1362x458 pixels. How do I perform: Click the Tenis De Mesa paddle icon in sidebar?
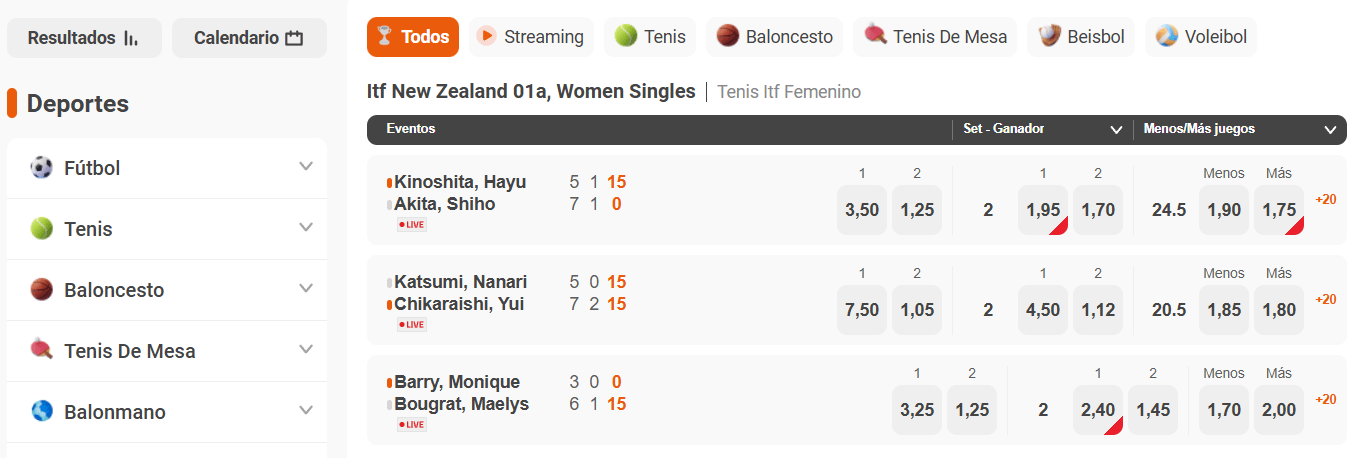(x=41, y=351)
